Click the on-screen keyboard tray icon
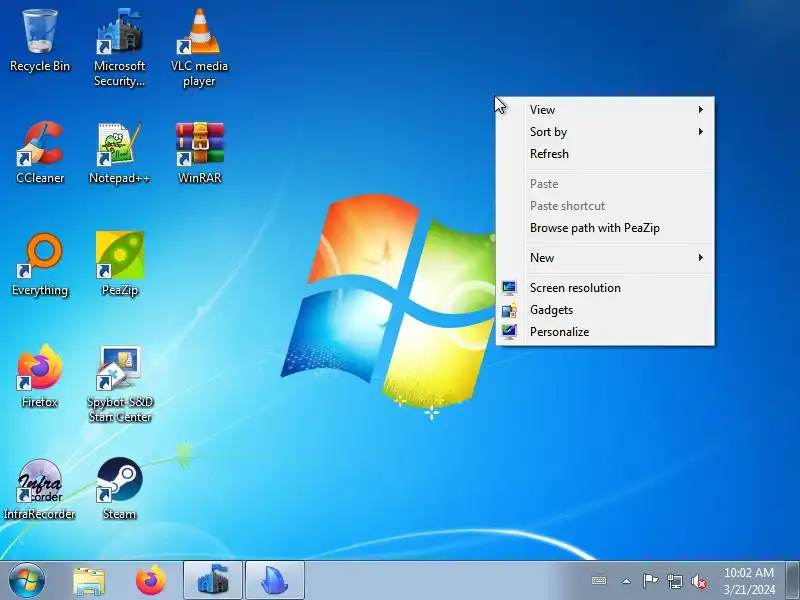The image size is (800, 600). pos(599,581)
